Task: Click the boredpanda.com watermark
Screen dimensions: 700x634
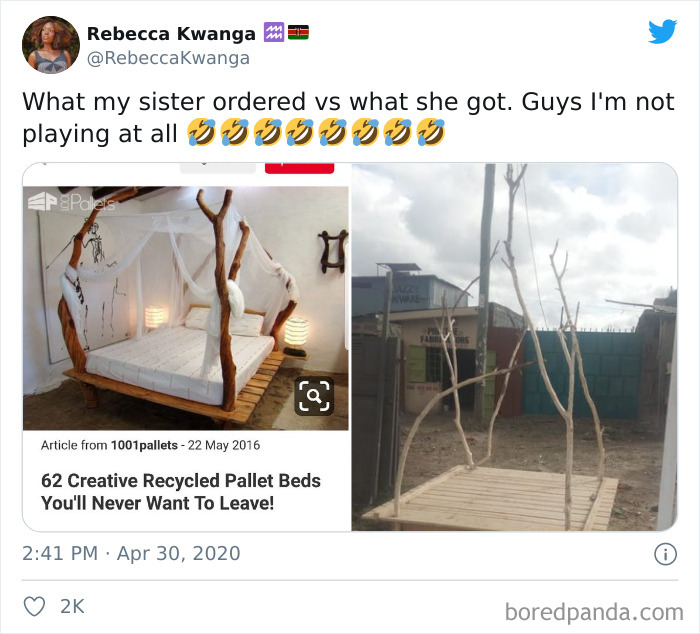Action: click(x=593, y=610)
